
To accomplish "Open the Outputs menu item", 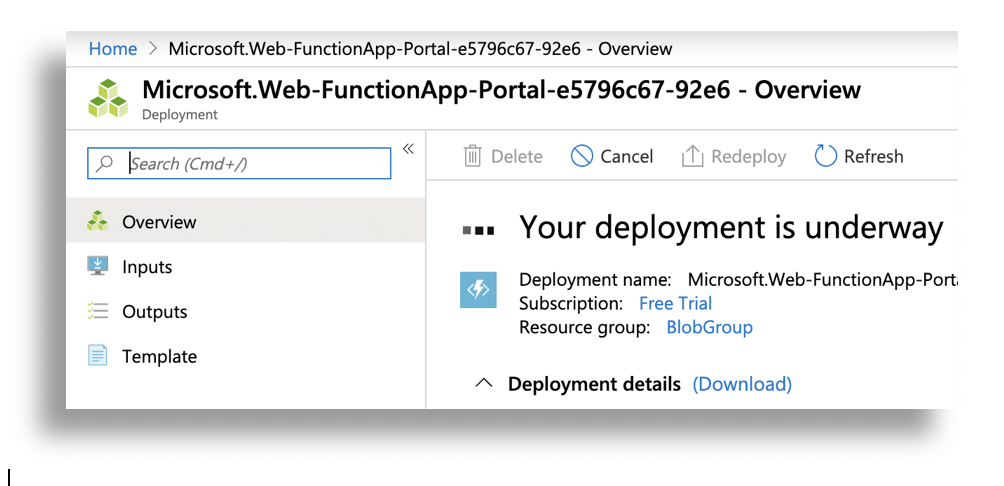I will (246, 311).
